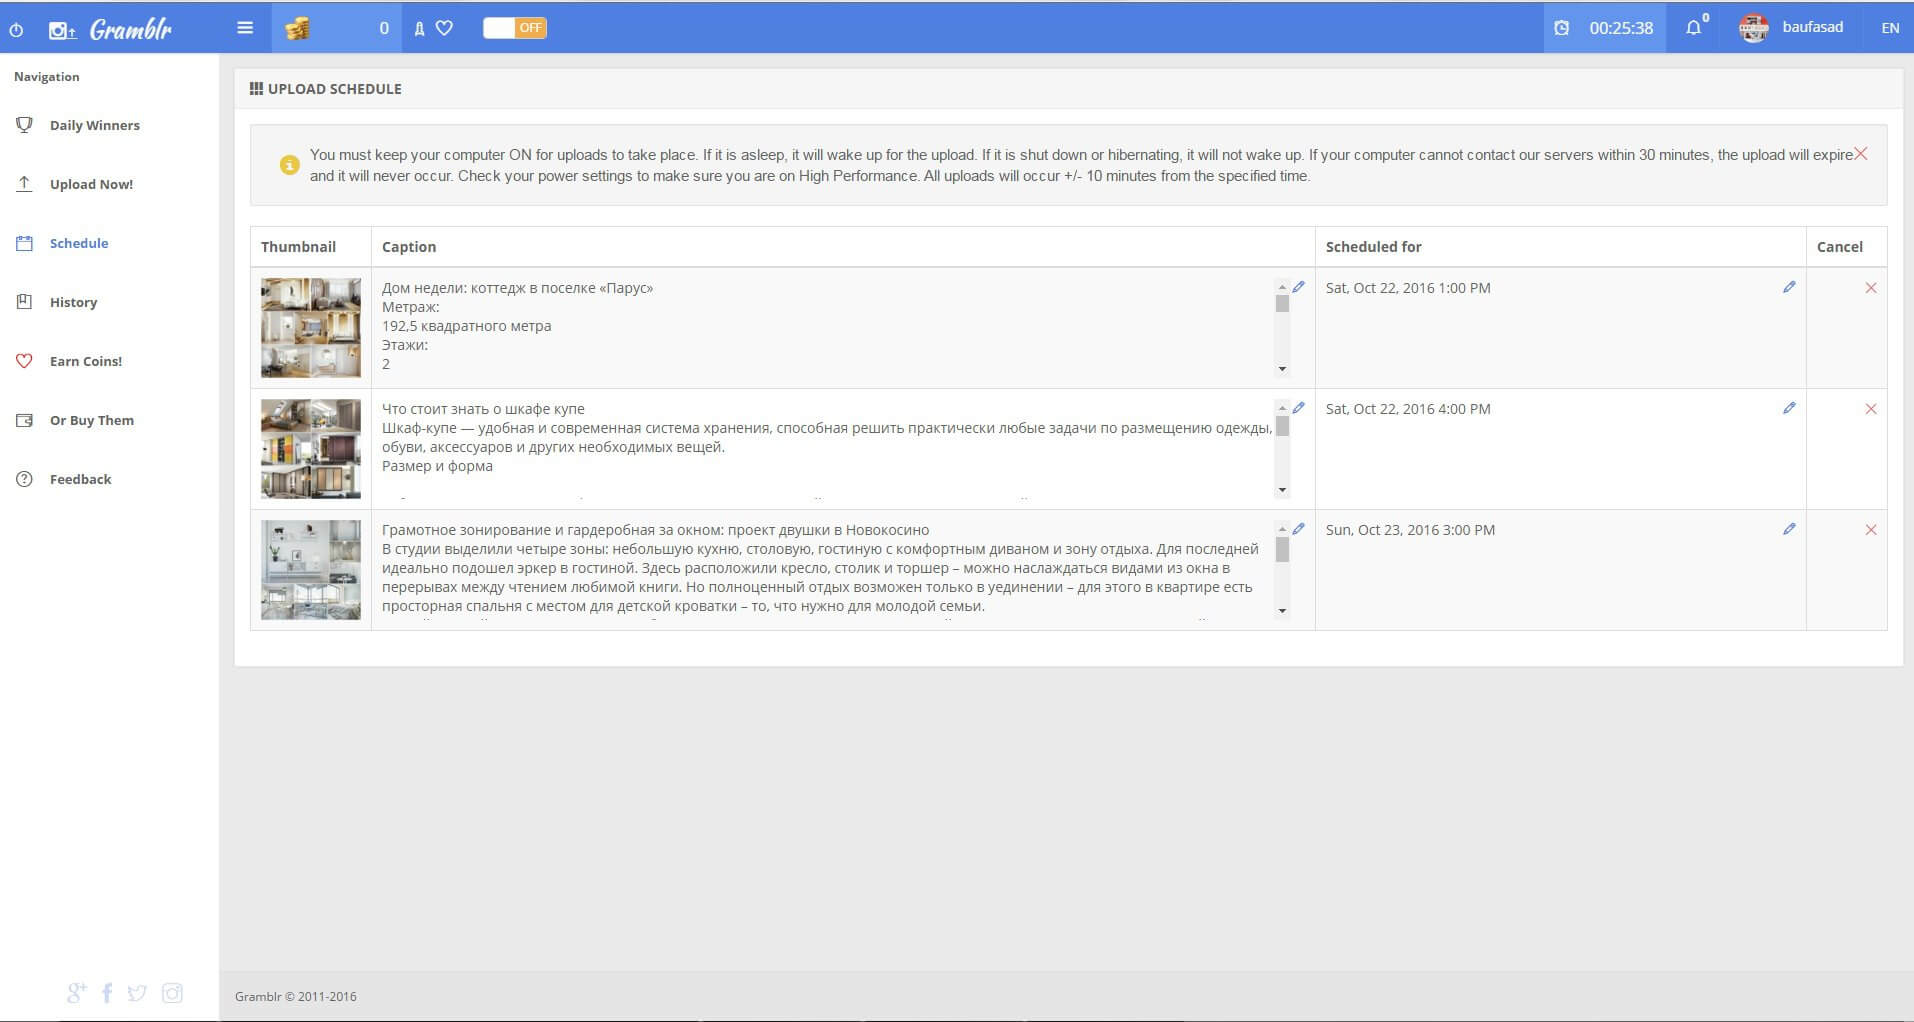This screenshot has width=1914, height=1022.
Task: Edit the Oct 22 4:00 PM schedule time
Action: (x=1789, y=408)
